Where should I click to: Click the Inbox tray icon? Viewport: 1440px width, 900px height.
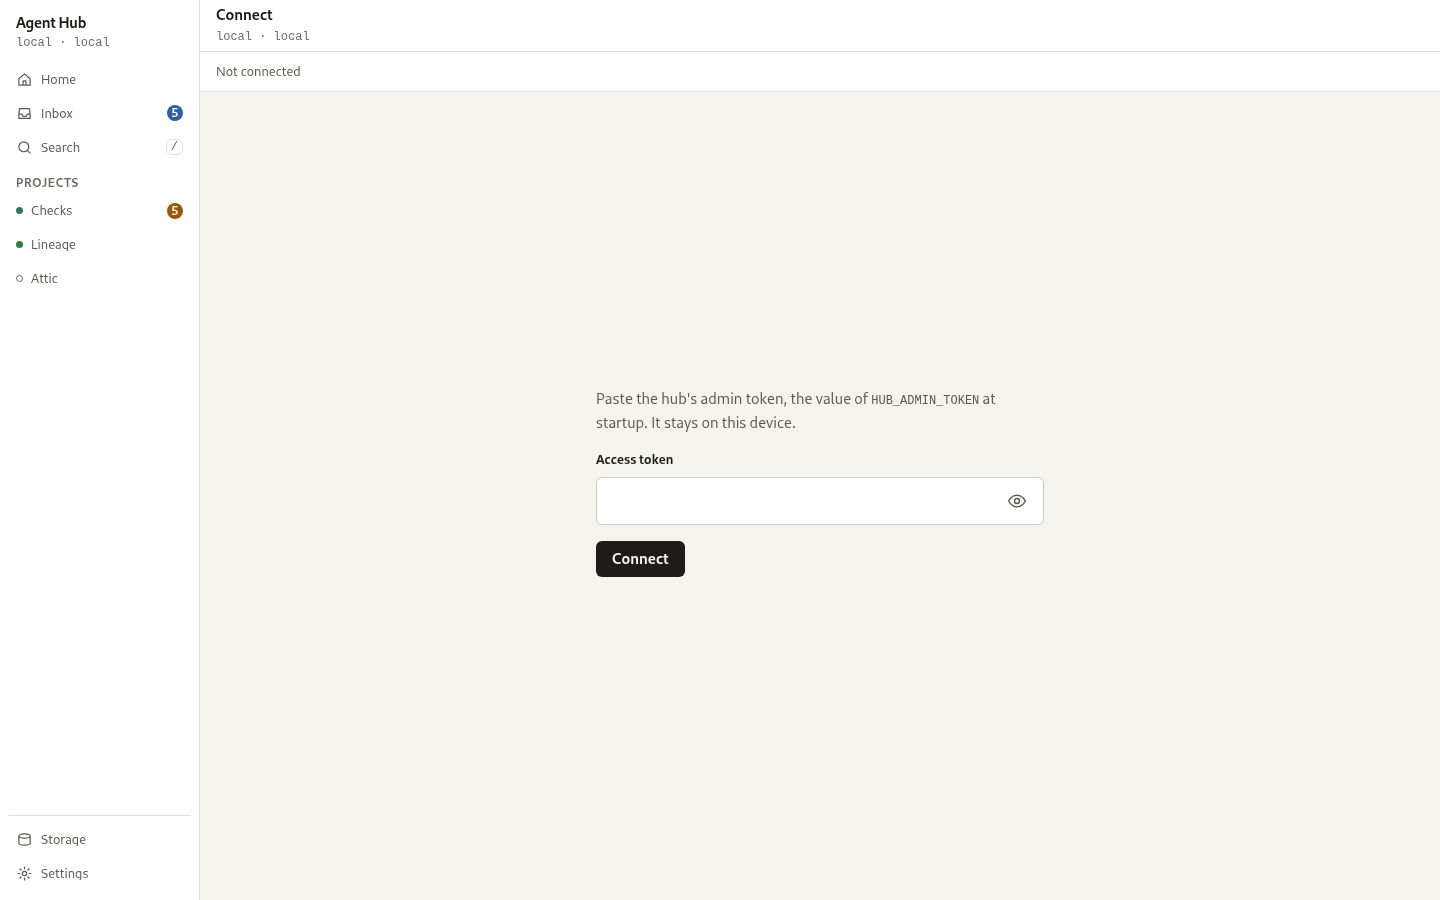coord(24,114)
